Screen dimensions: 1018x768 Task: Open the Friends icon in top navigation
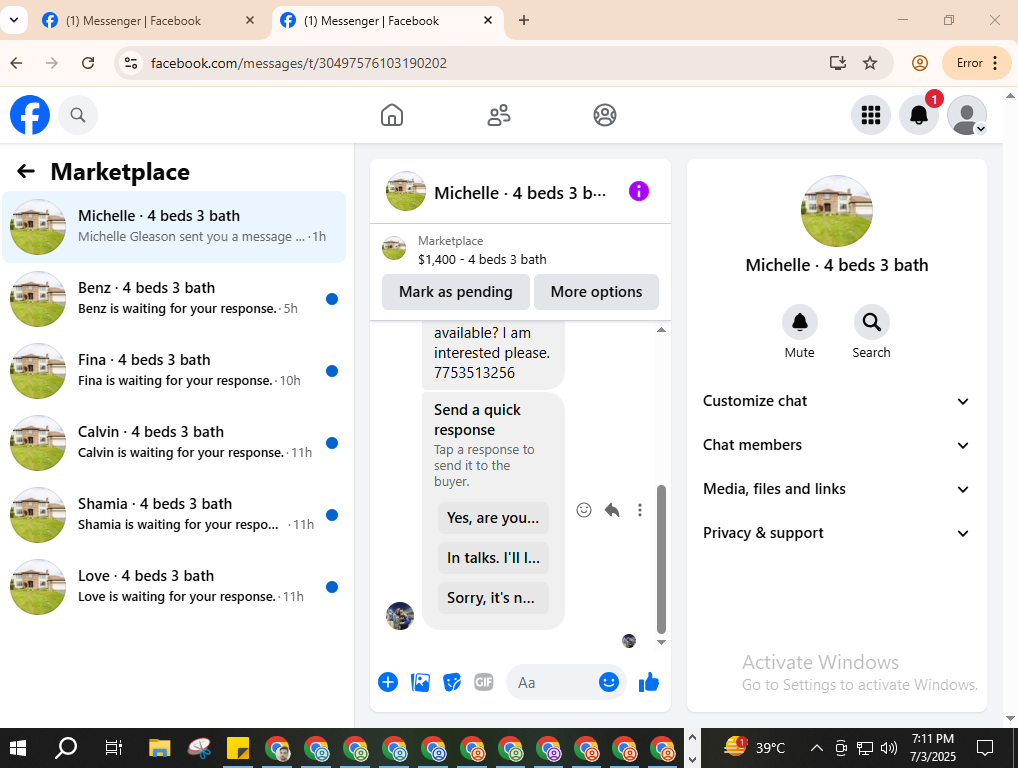pos(499,115)
